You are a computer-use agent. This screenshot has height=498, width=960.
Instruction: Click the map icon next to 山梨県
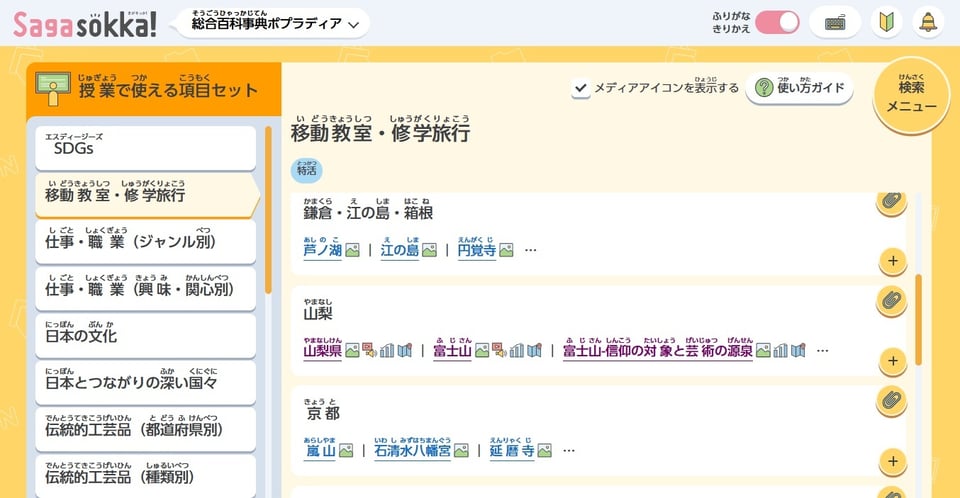pos(405,350)
